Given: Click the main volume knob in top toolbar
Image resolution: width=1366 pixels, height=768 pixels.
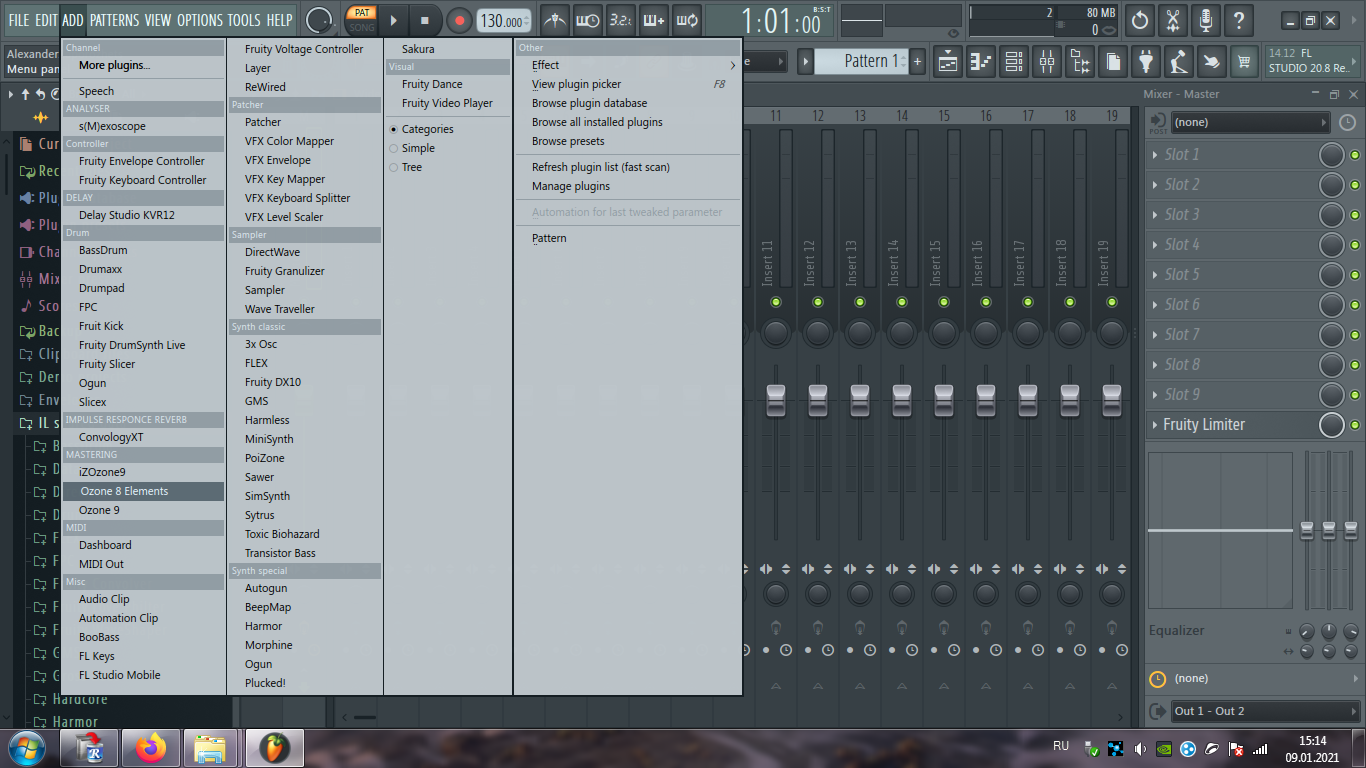Looking at the screenshot, I should tap(319, 20).
